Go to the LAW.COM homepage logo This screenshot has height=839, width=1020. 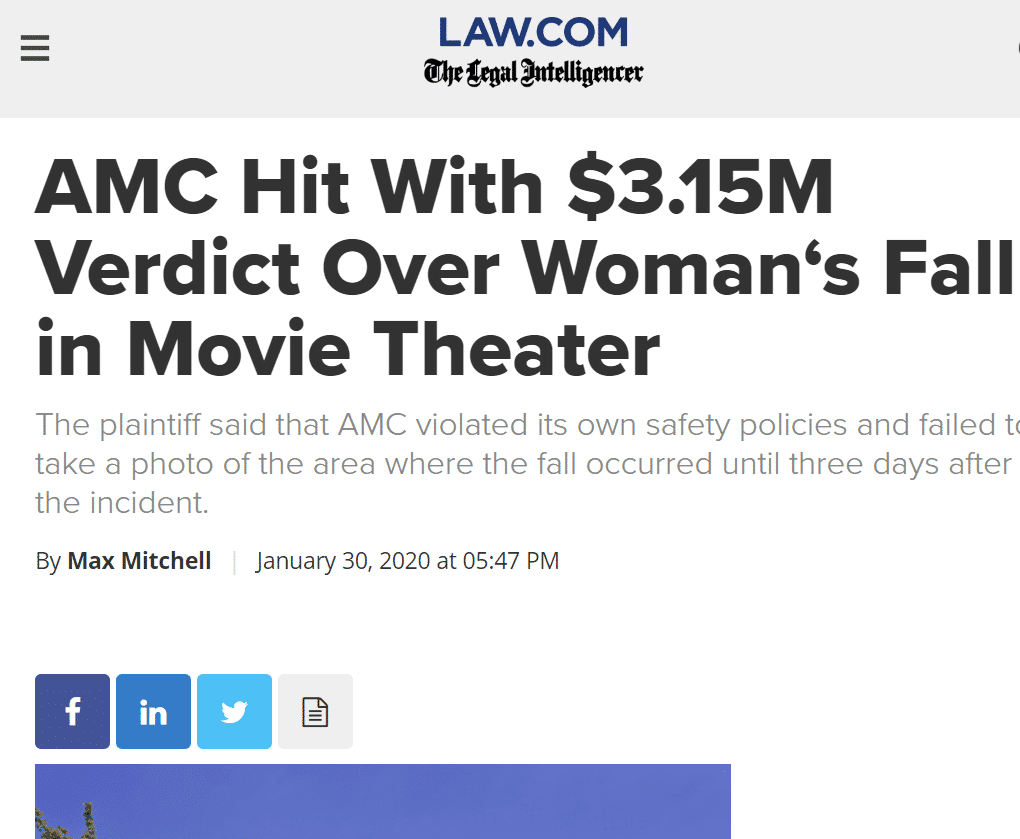533,32
